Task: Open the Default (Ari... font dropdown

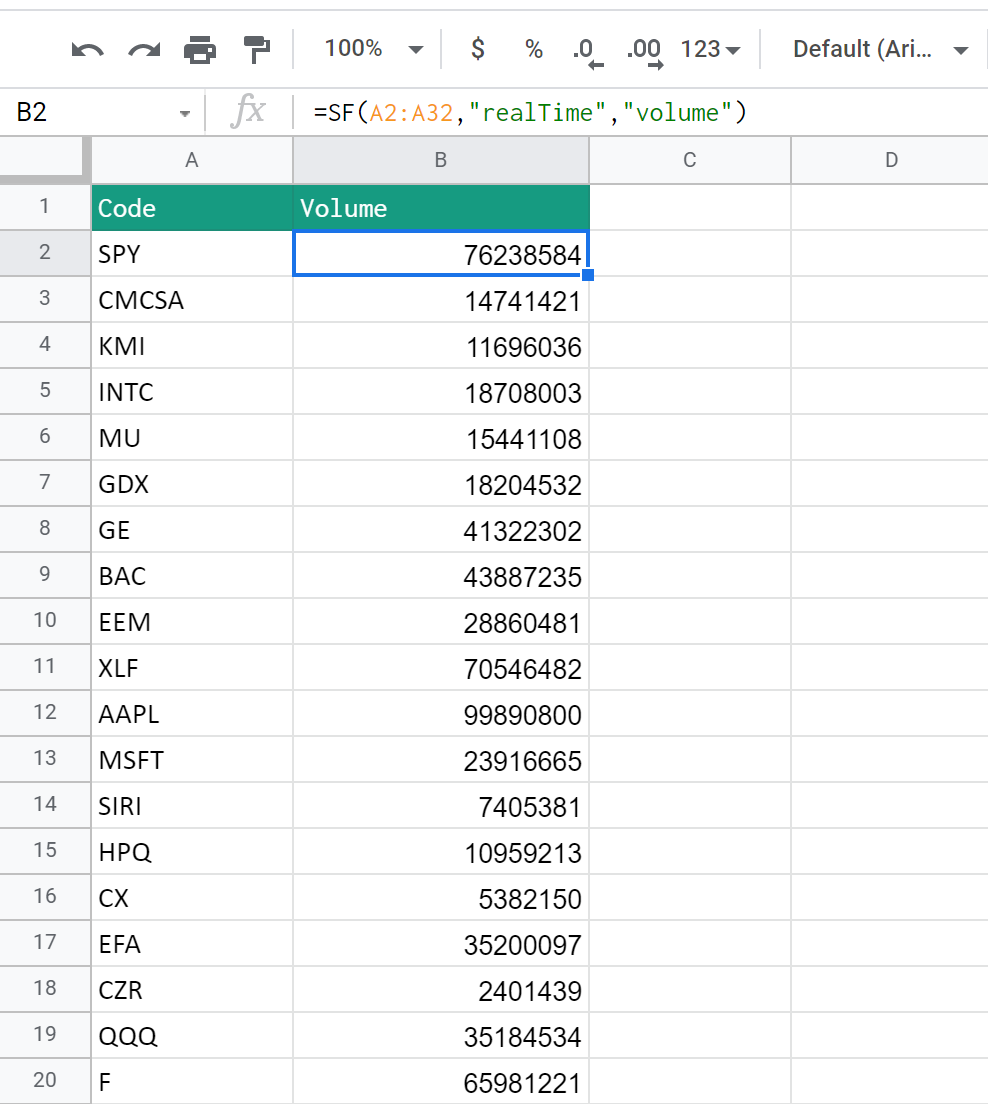Action: point(880,49)
